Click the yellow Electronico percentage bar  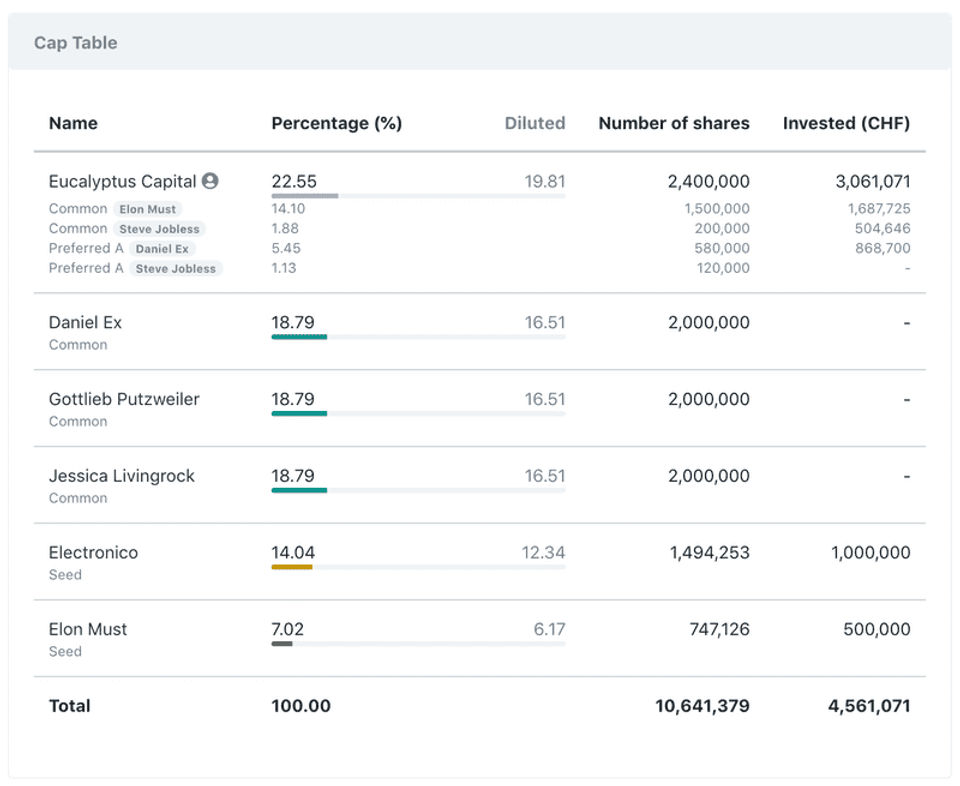[292, 567]
